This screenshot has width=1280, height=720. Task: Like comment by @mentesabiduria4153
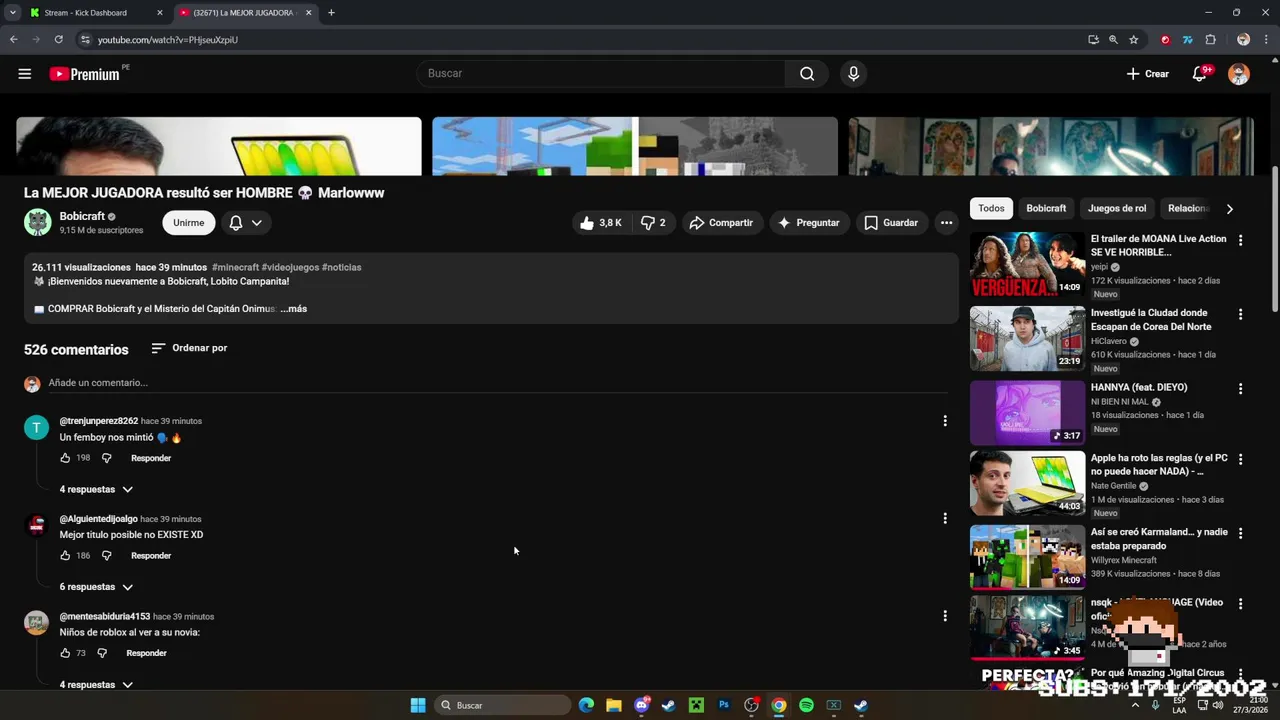[65, 653]
